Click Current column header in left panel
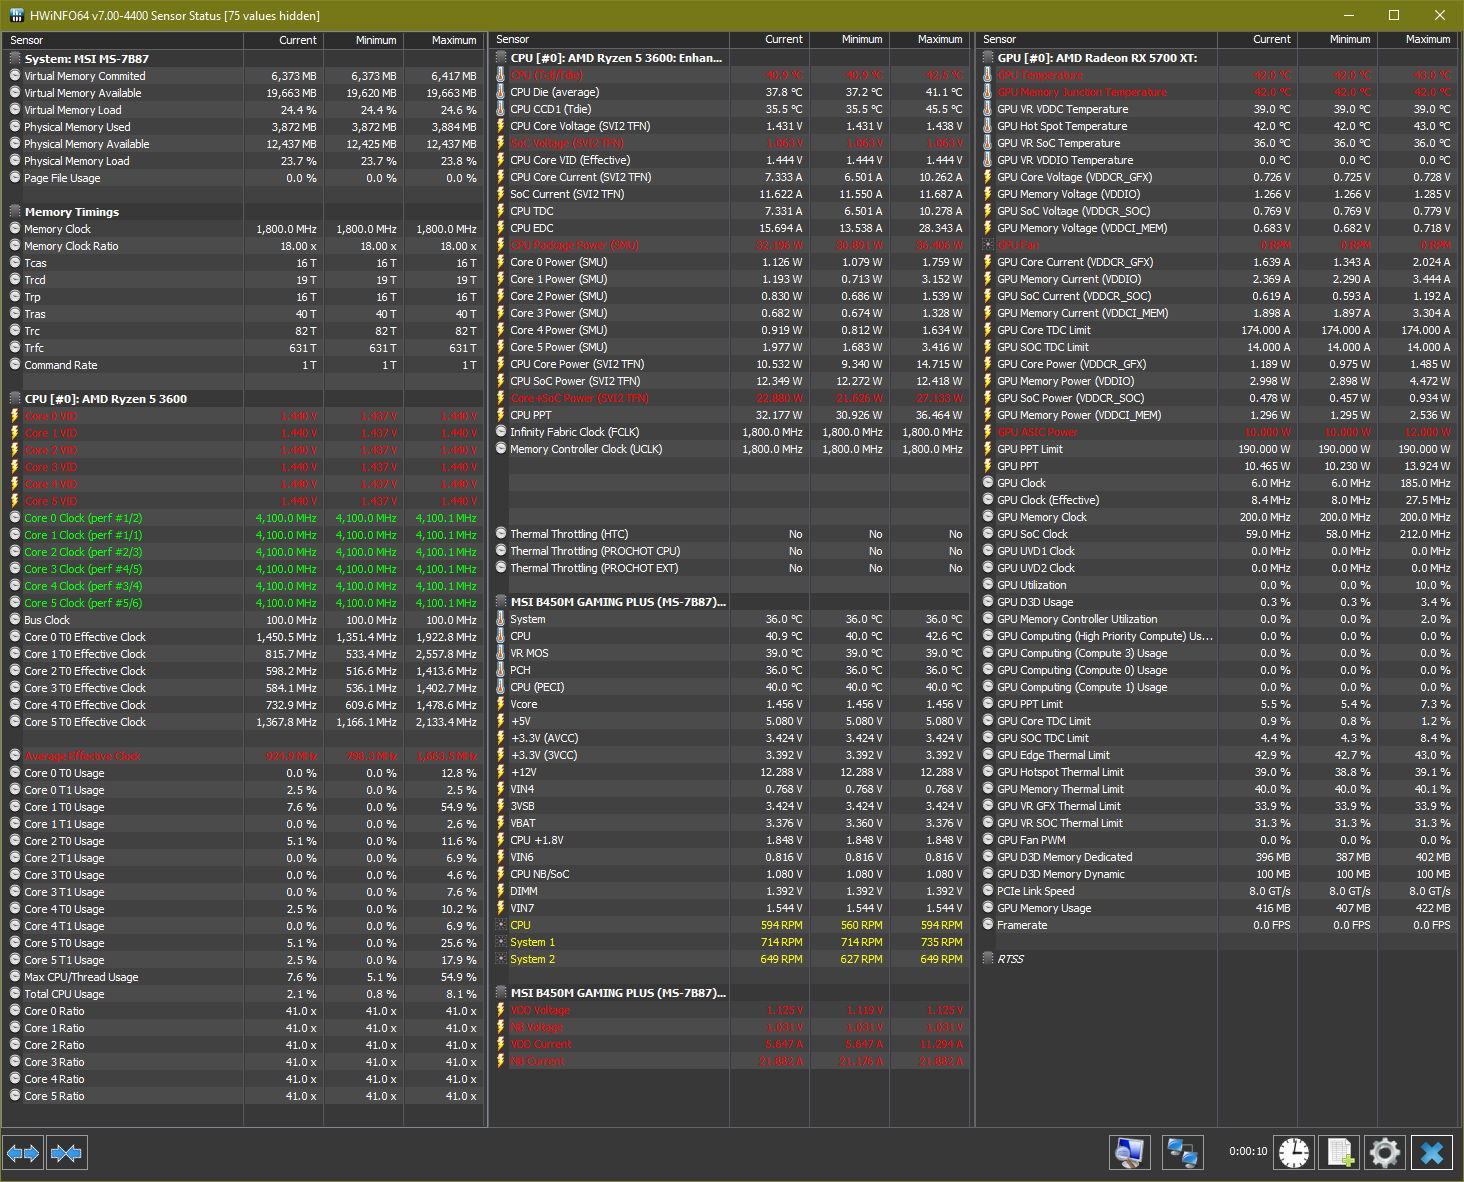This screenshot has height=1182, width=1464. click(283, 40)
